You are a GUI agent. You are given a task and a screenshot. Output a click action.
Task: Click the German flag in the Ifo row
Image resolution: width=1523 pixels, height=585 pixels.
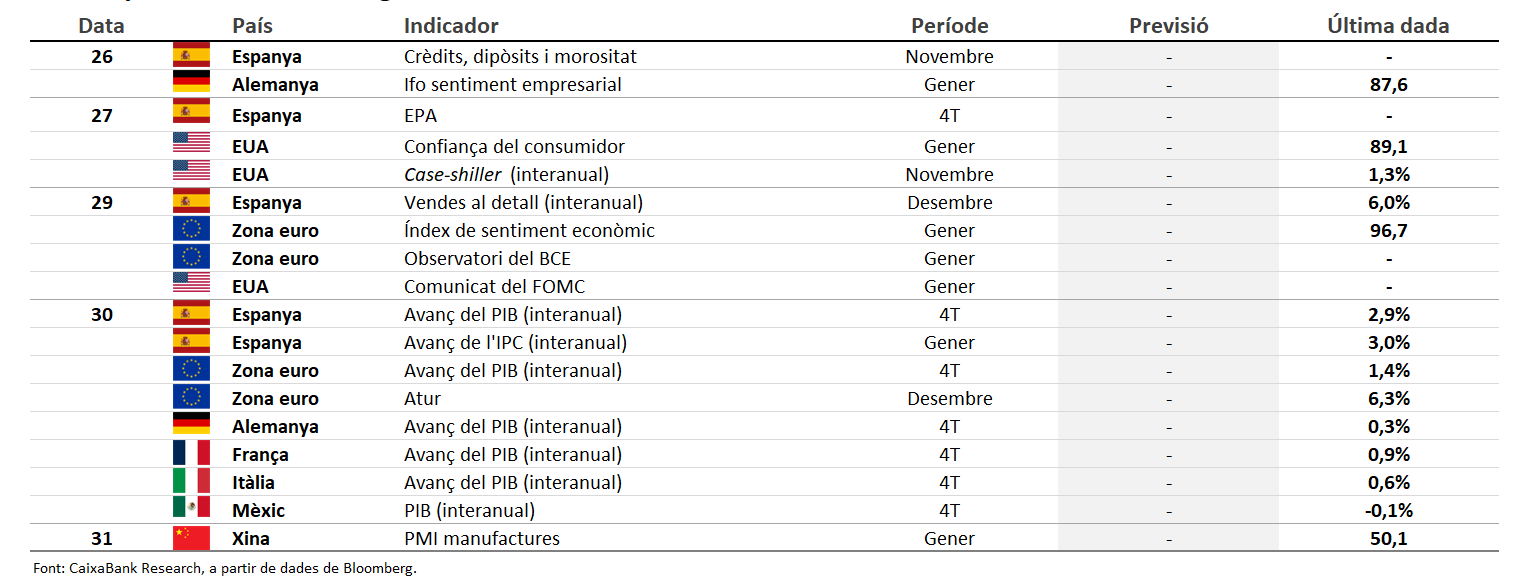[191, 84]
